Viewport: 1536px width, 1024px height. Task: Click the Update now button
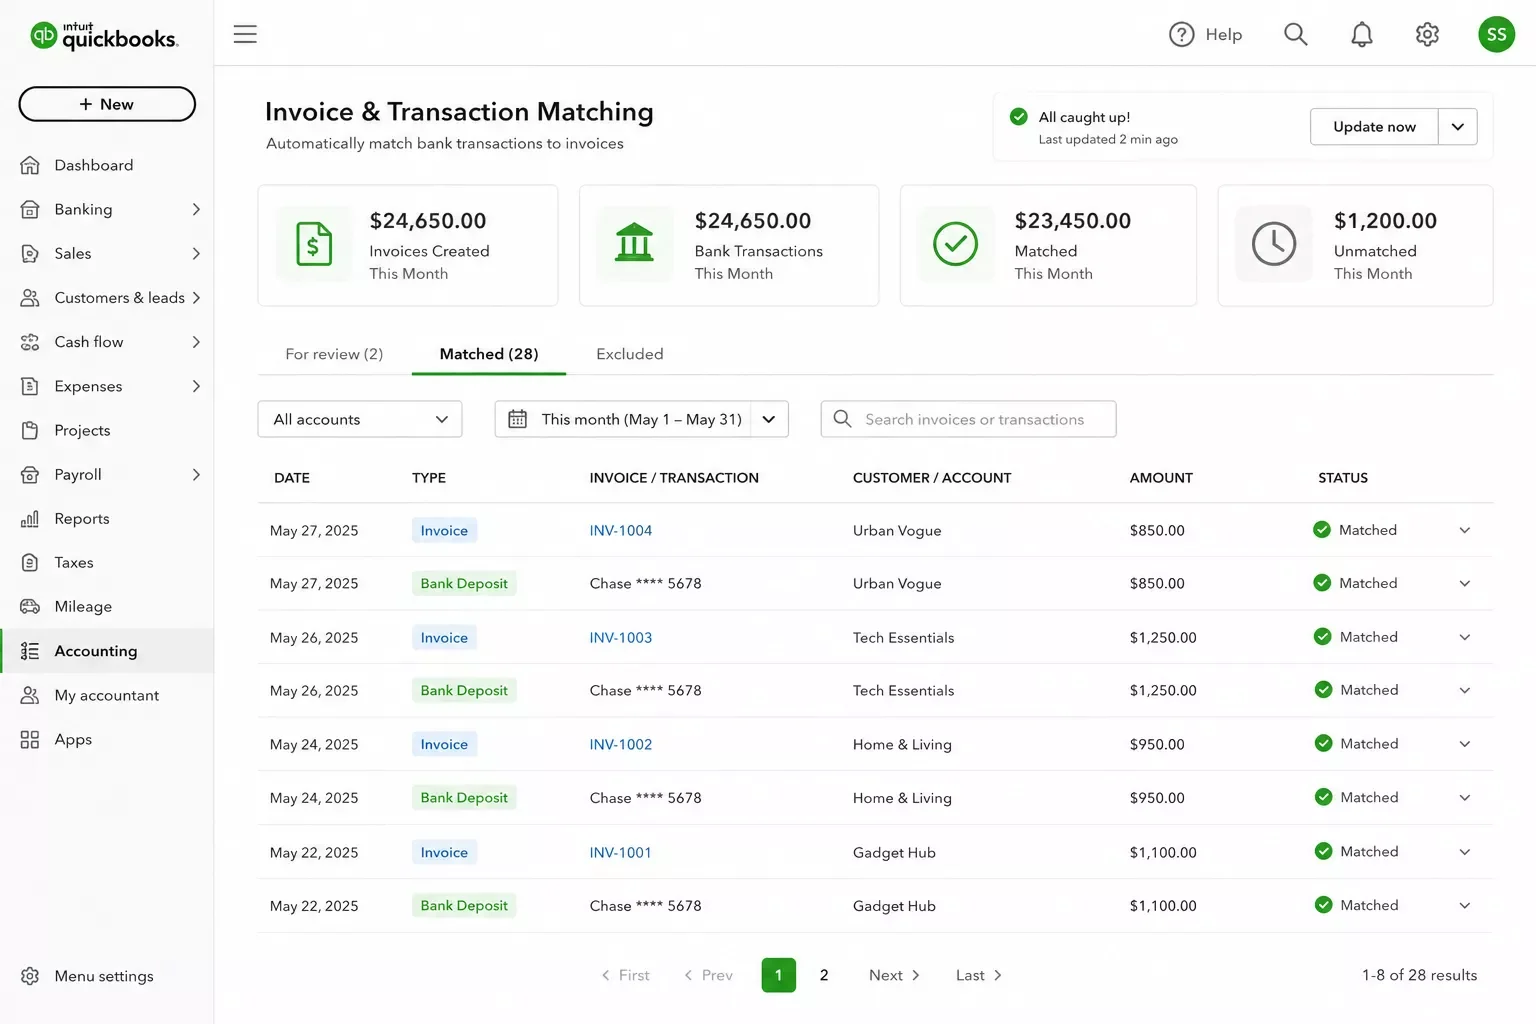pos(1374,127)
